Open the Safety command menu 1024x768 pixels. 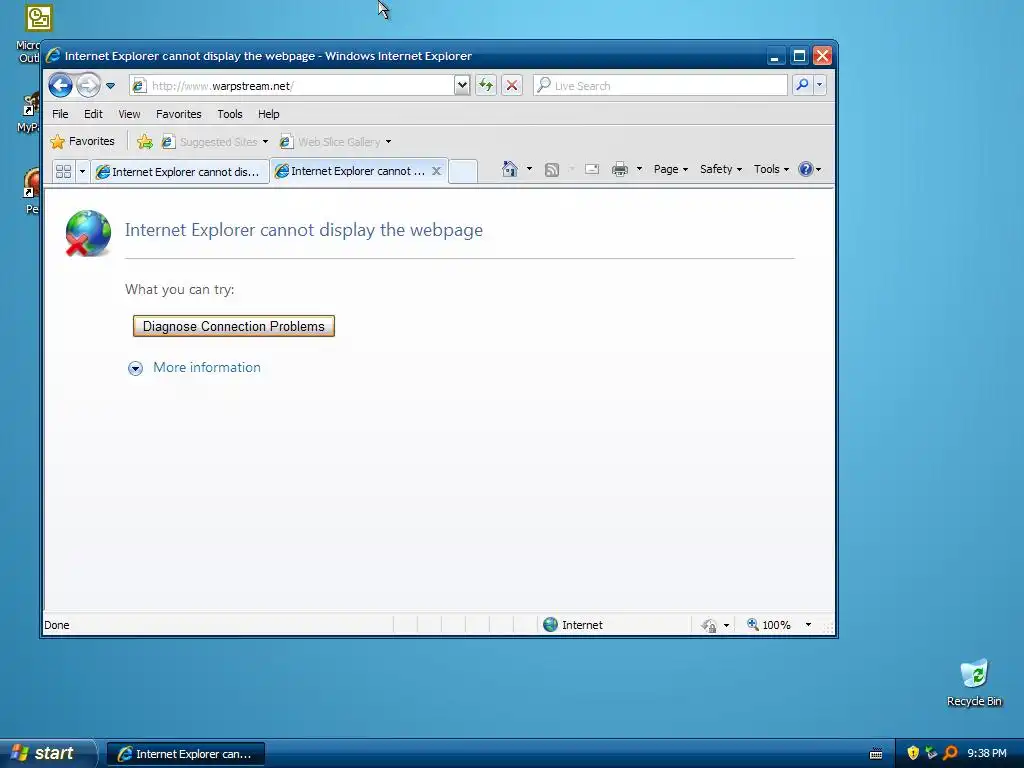point(720,169)
